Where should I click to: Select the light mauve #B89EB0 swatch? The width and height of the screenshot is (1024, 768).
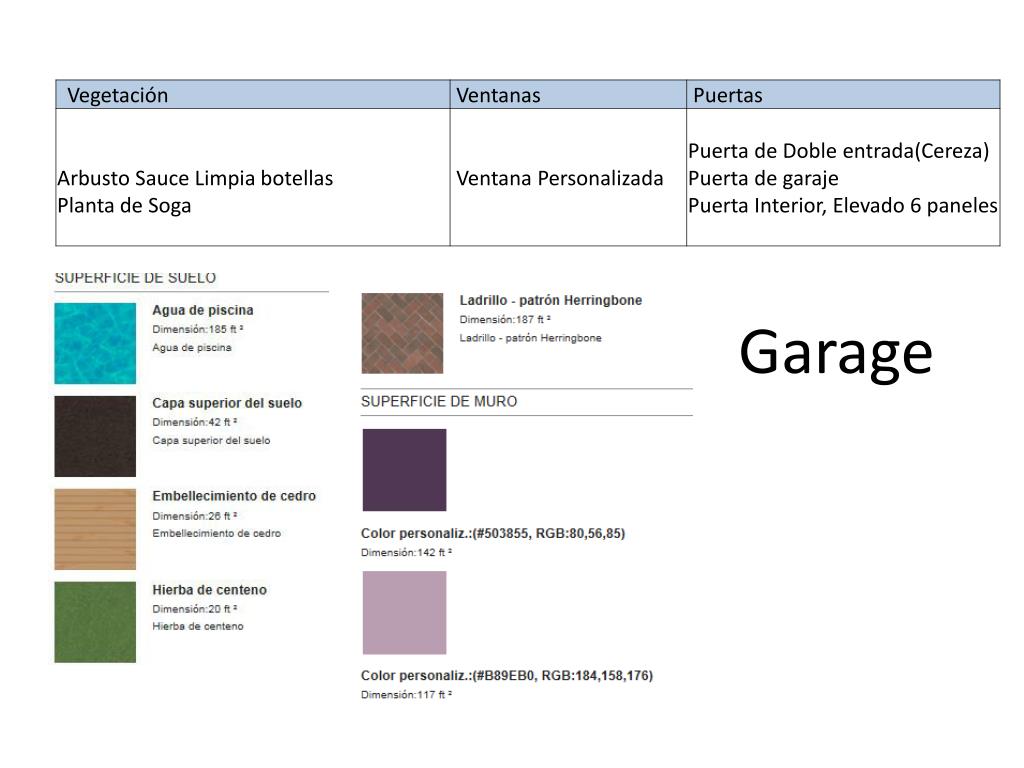coord(405,613)
